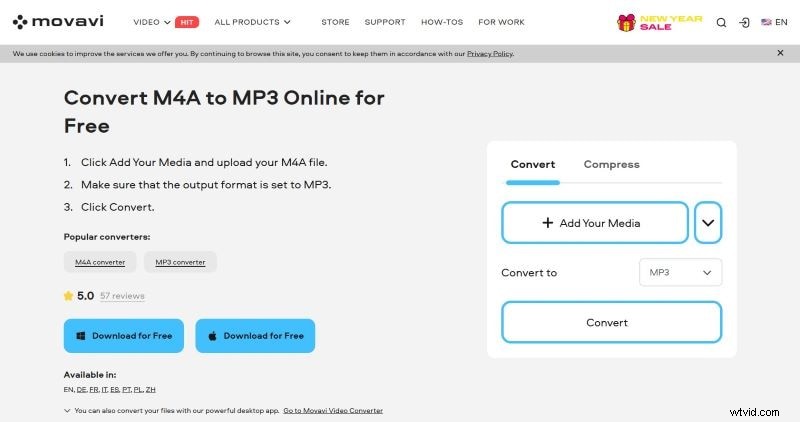Image resolution: width=800 pixels, height=422 pixels.
Task: Expand the Video menu
Action: click(152, 22)
